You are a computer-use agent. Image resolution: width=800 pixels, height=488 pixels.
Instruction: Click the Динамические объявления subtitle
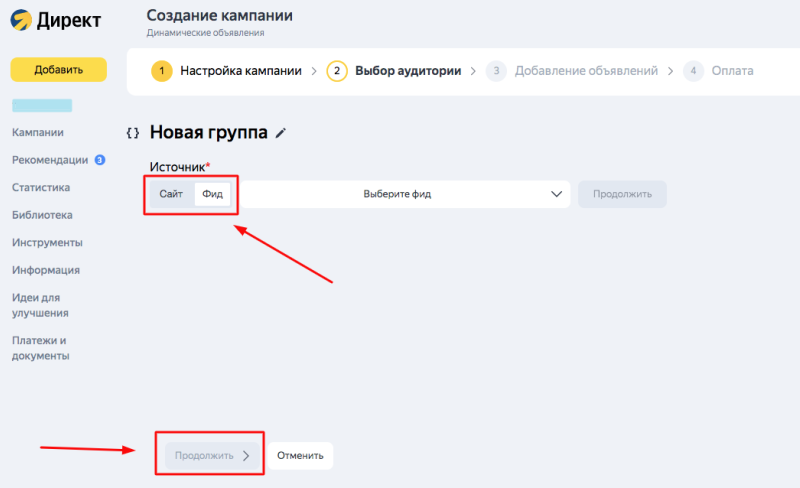click(x=205, y=33)
